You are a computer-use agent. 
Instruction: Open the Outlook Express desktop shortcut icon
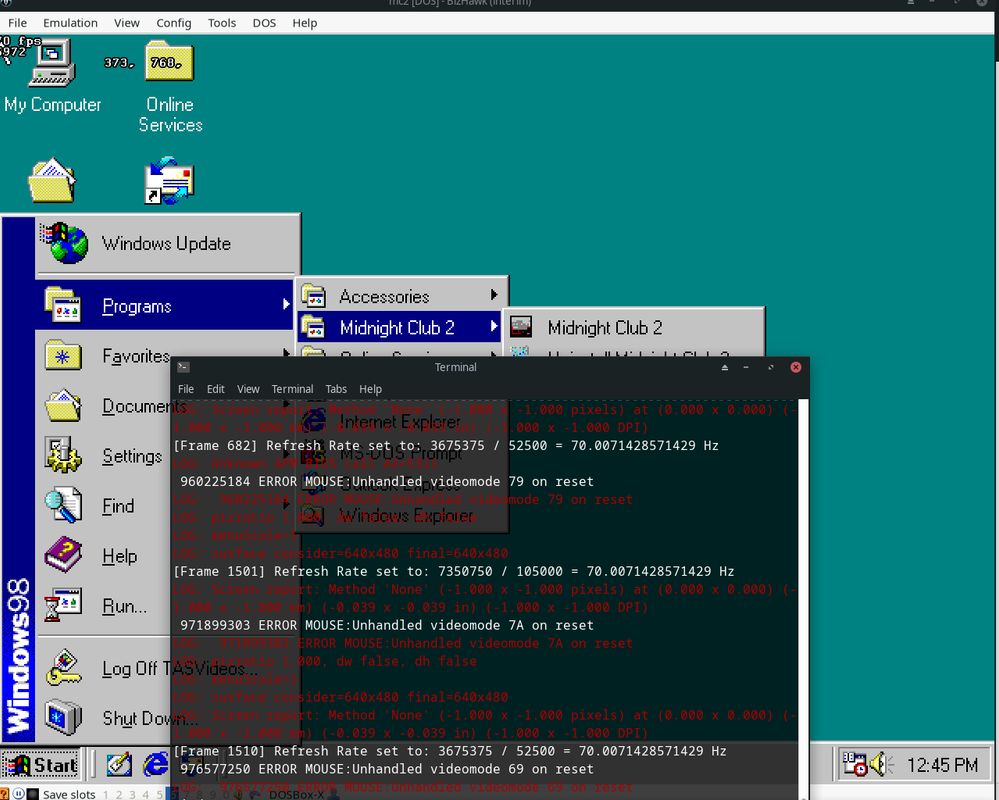[x=169, y=181]
